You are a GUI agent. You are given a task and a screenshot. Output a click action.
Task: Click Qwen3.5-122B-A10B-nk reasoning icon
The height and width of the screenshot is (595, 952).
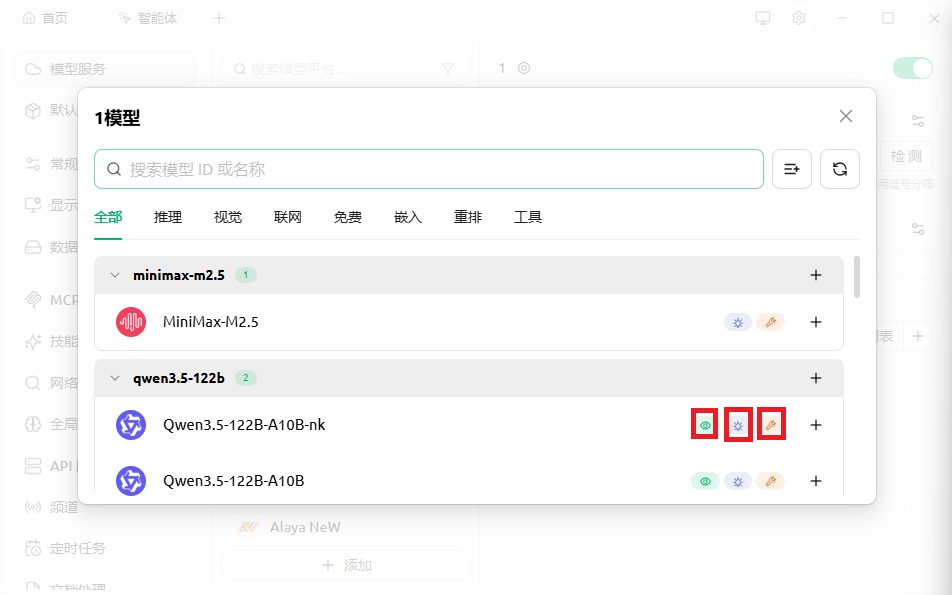(738, 425)
